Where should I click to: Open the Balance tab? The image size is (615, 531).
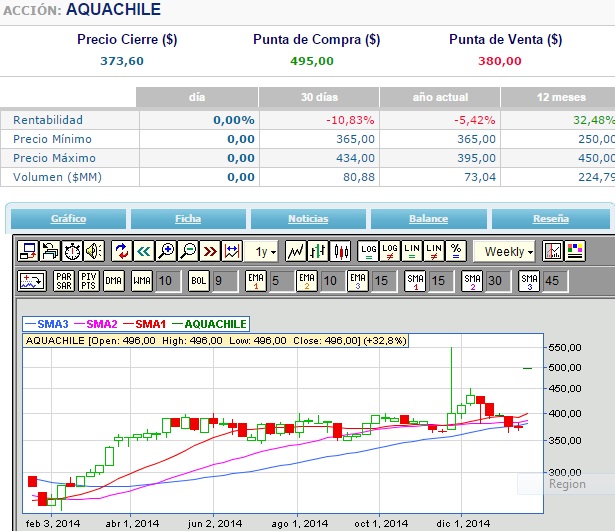(x=429, y=218)
